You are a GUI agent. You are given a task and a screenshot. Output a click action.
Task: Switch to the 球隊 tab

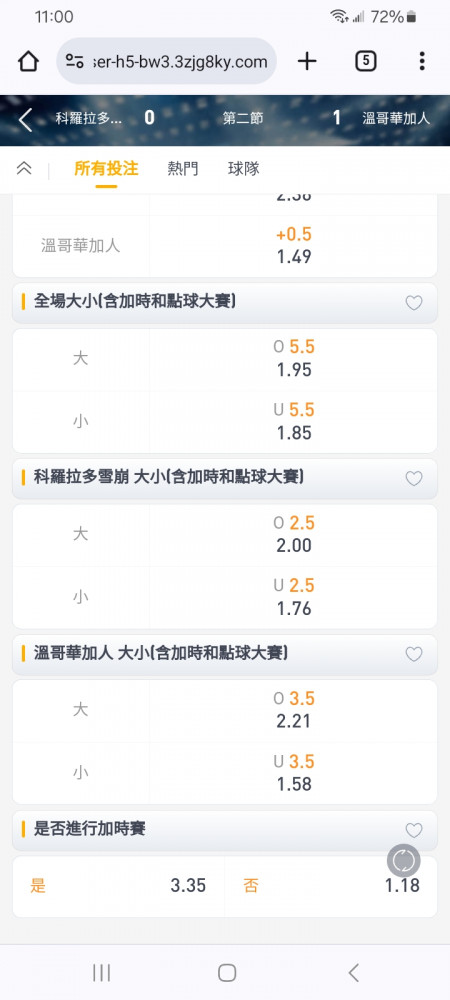pos(243,168)
